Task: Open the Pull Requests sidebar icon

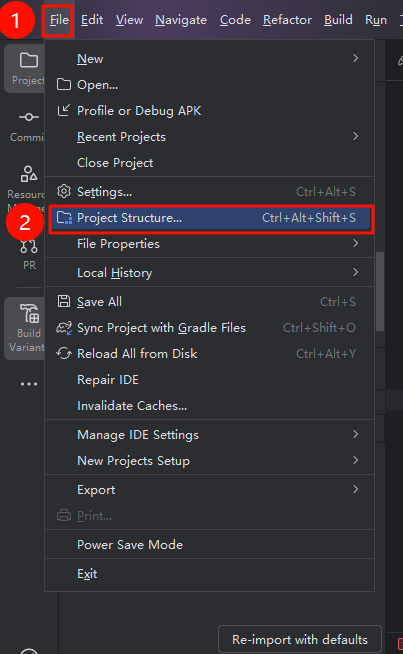Action: (x=29, y=254)
